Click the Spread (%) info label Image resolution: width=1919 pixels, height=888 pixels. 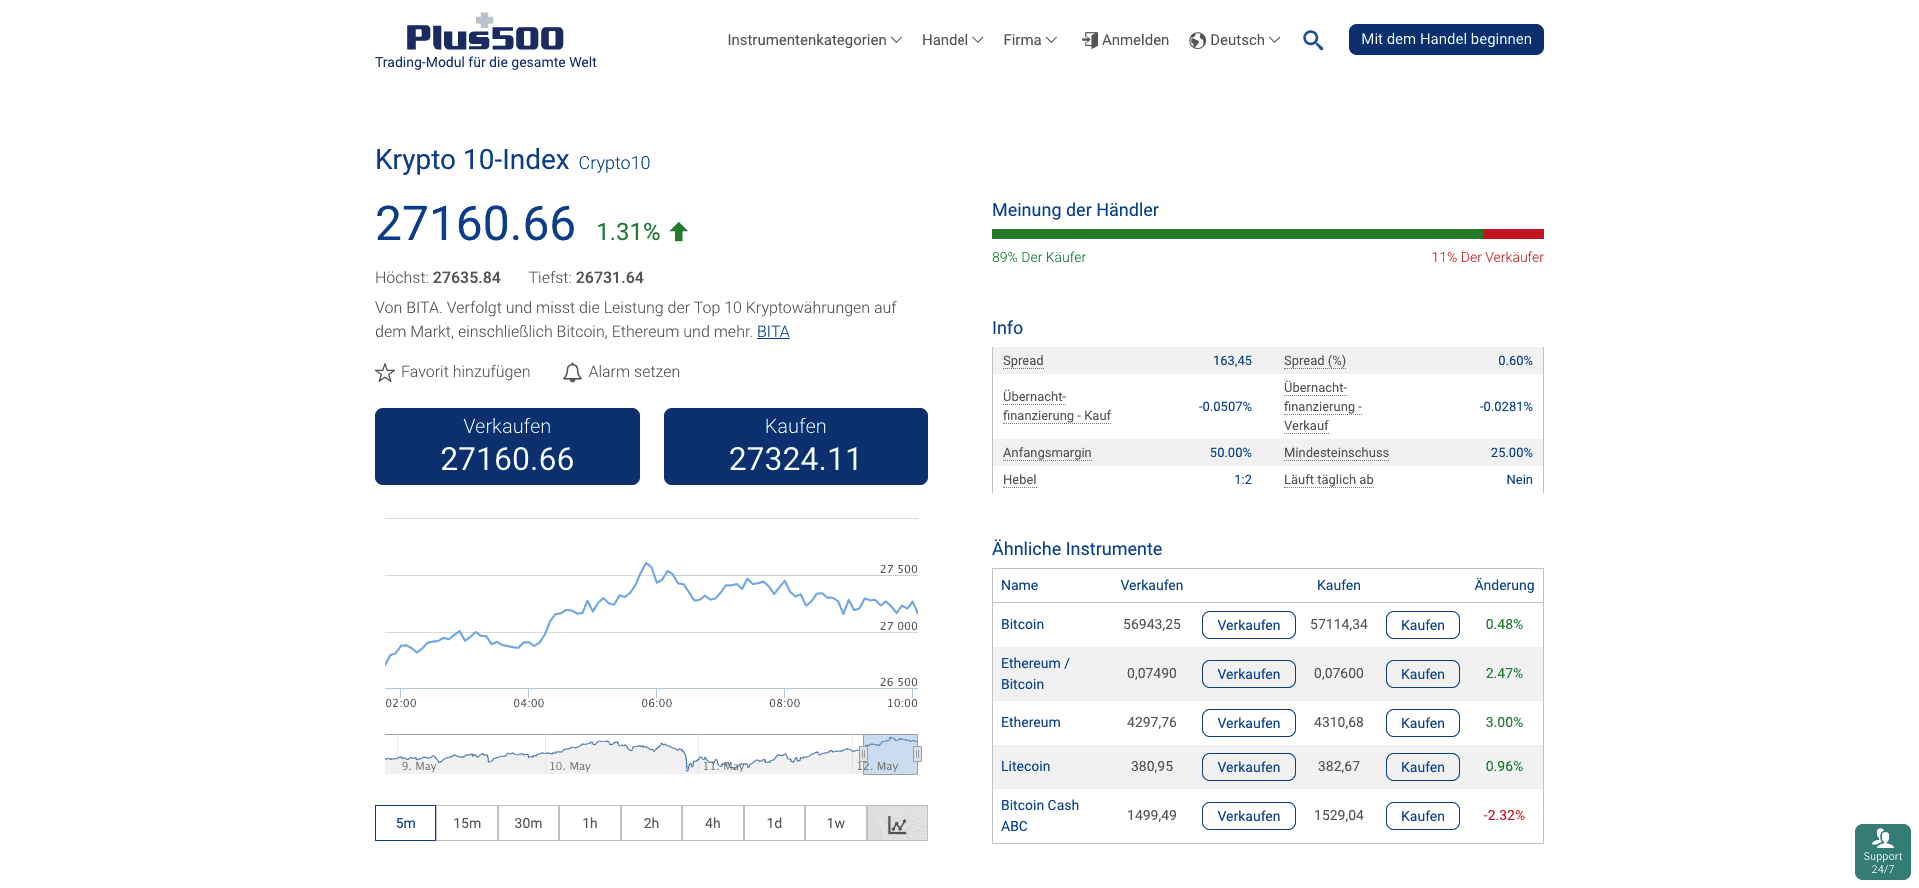(x=1315, y=361)
